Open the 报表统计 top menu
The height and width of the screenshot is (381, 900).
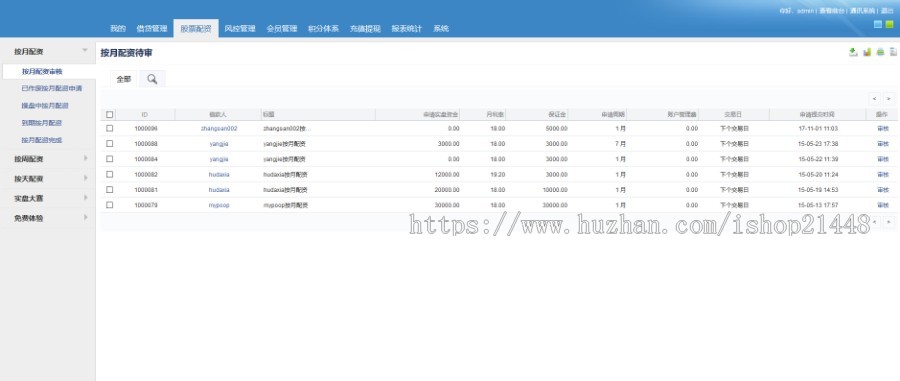pyautogui.click(x=406, y=28)
